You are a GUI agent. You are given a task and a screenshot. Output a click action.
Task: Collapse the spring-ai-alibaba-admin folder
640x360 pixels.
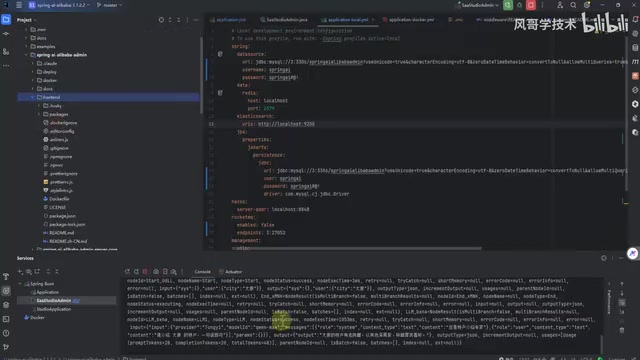coord(27,55)
